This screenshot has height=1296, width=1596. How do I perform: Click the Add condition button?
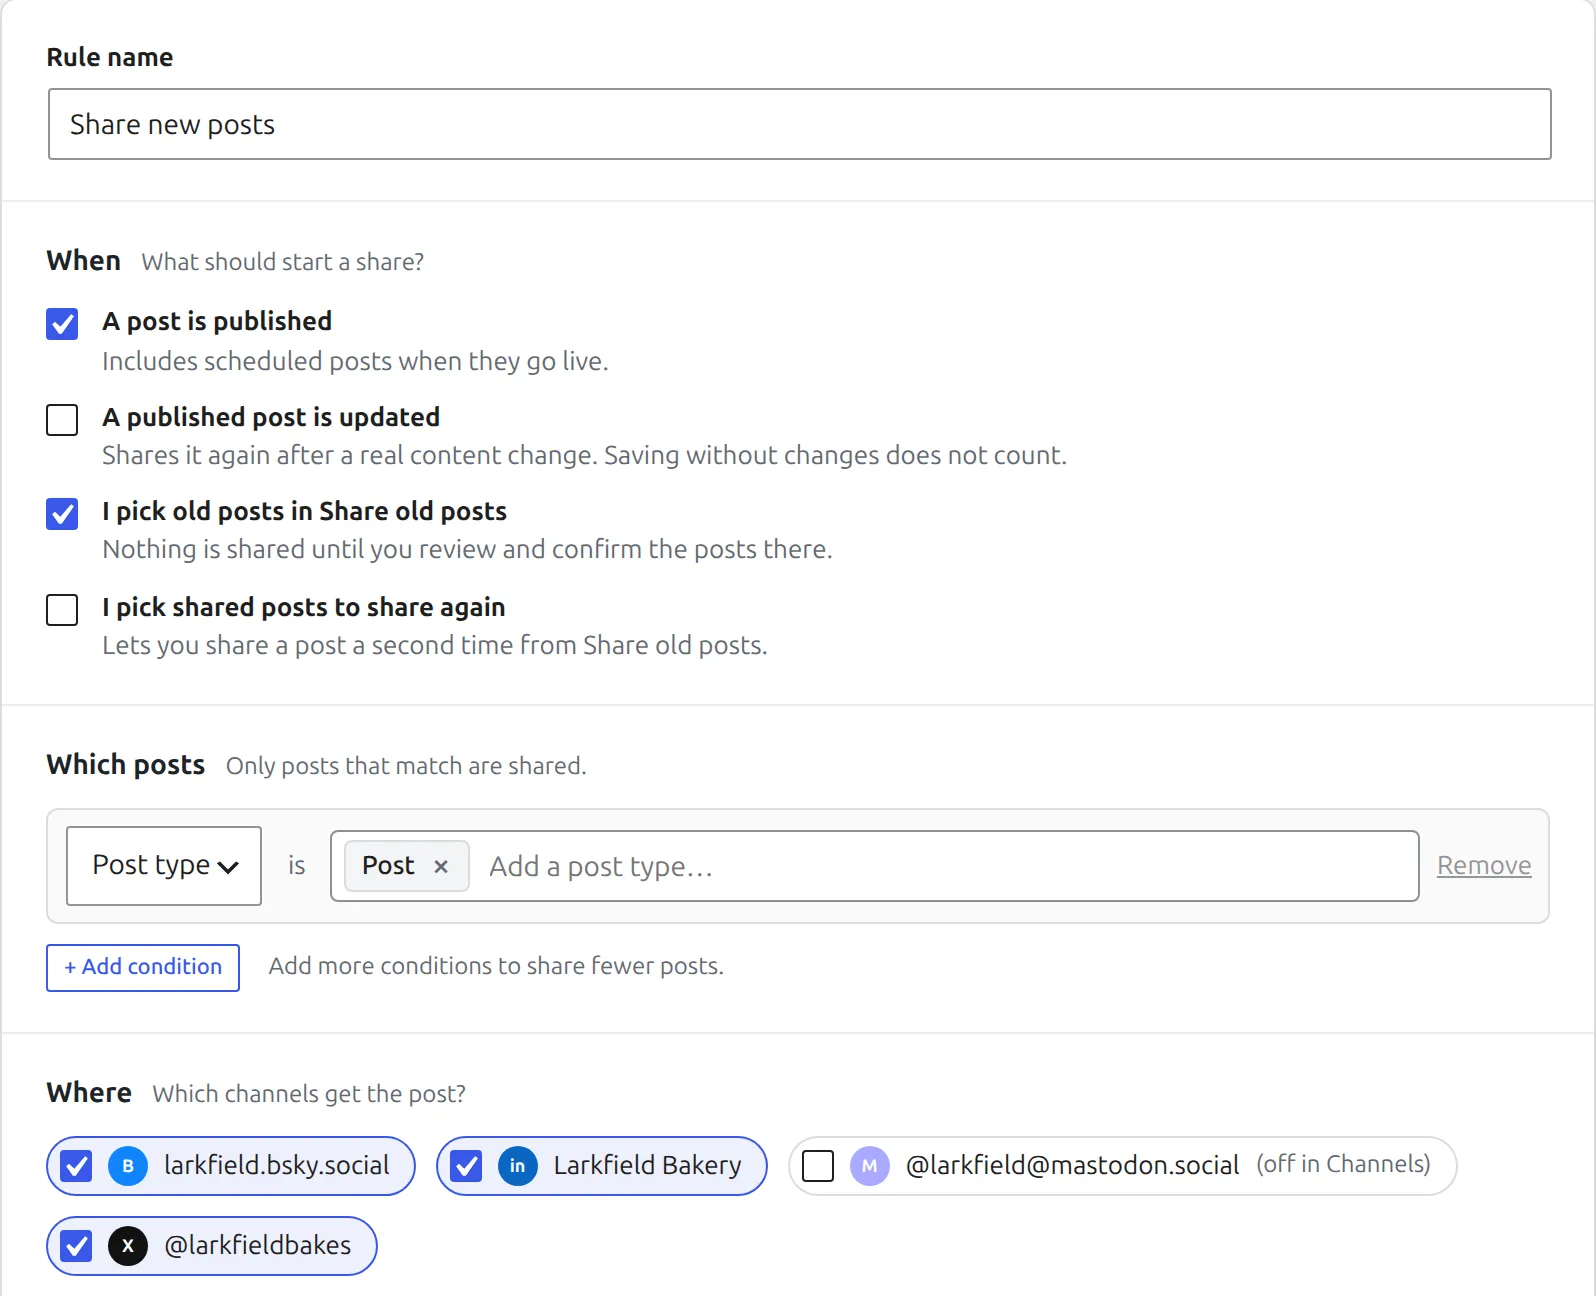click(143, 968)
